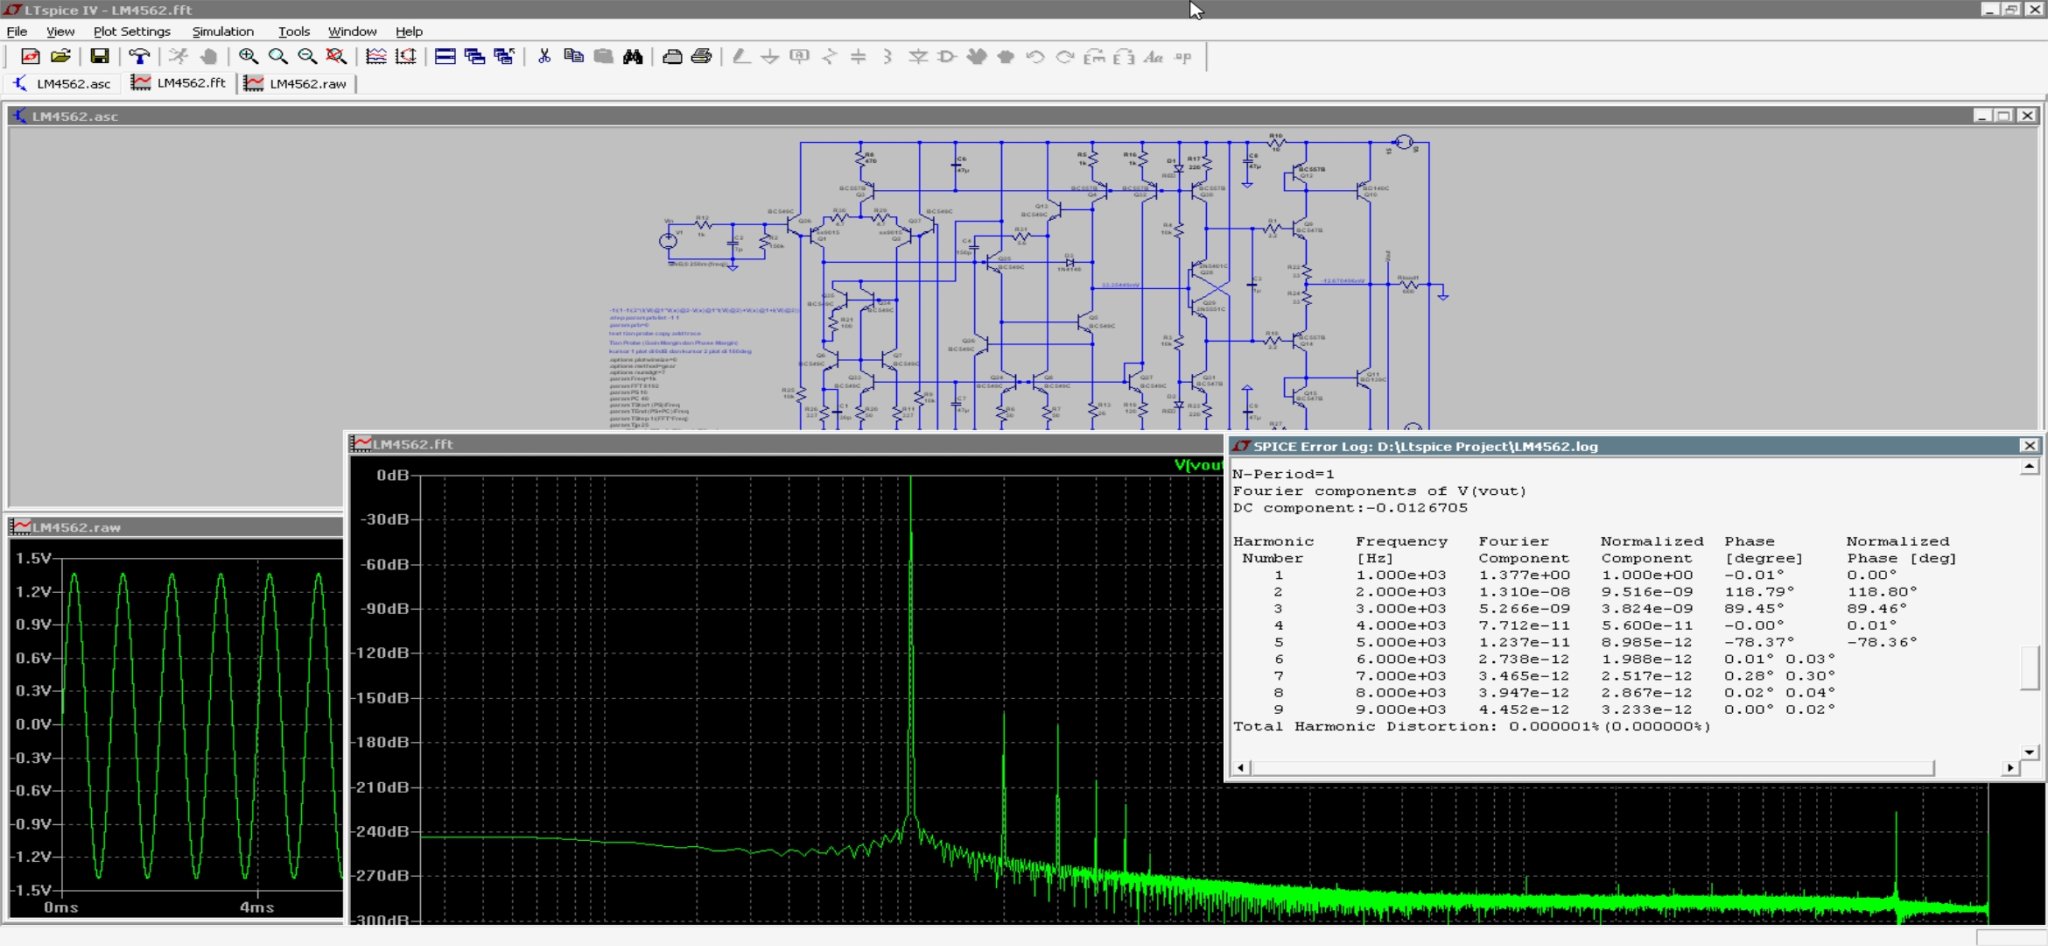Select the Component gate tool
Viewport: 2048px width, 946px height.
tap(947, 57)
